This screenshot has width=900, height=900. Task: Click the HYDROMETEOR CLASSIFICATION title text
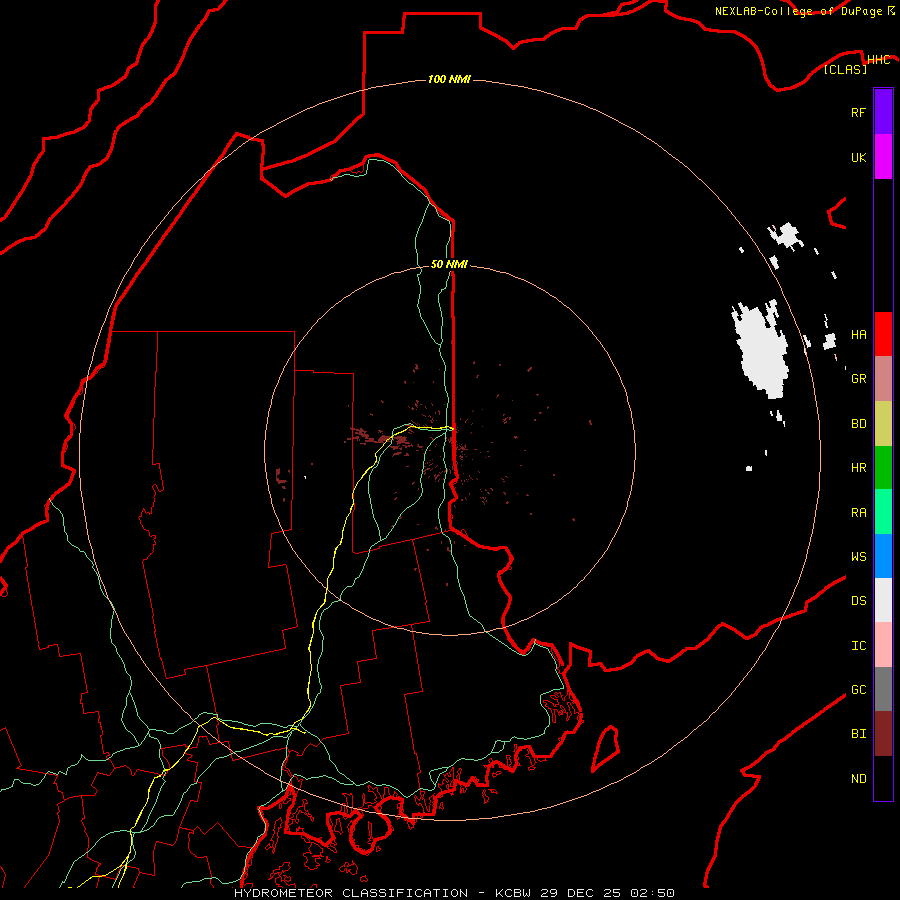click(x=351, y=893)
